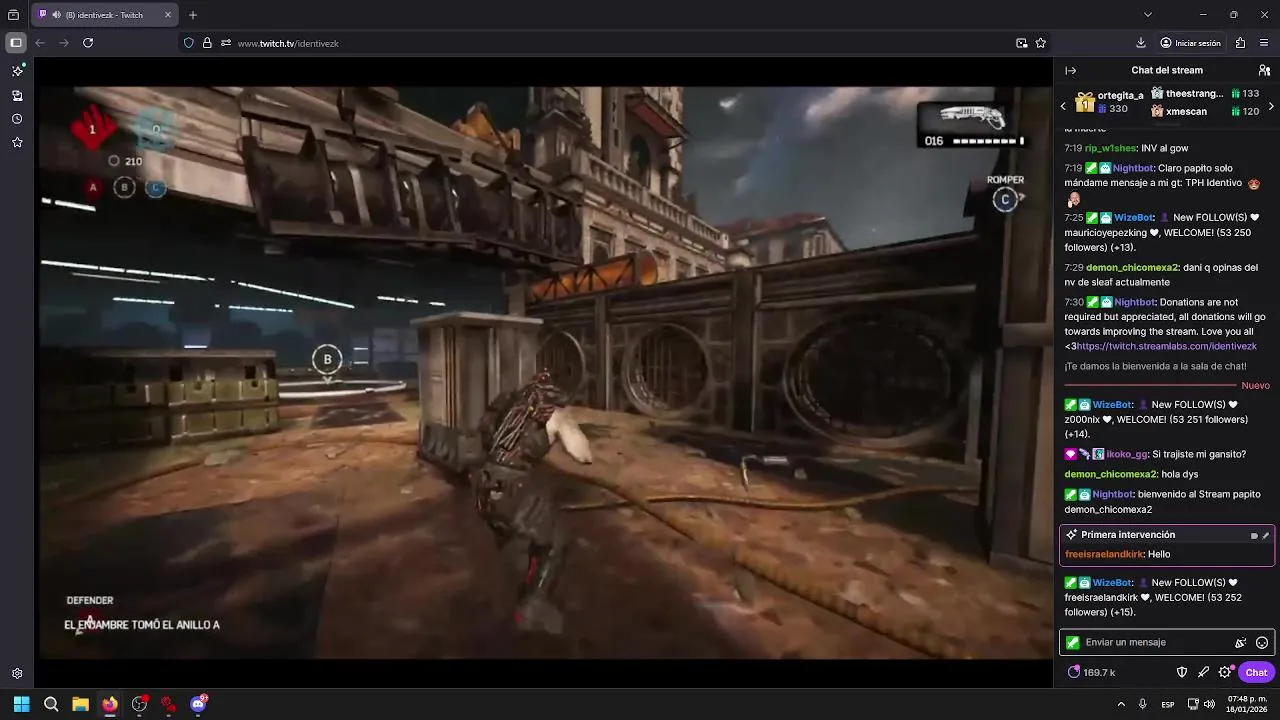1280x720 pixels.
Task: Click the stream video player
Action: 545,372
